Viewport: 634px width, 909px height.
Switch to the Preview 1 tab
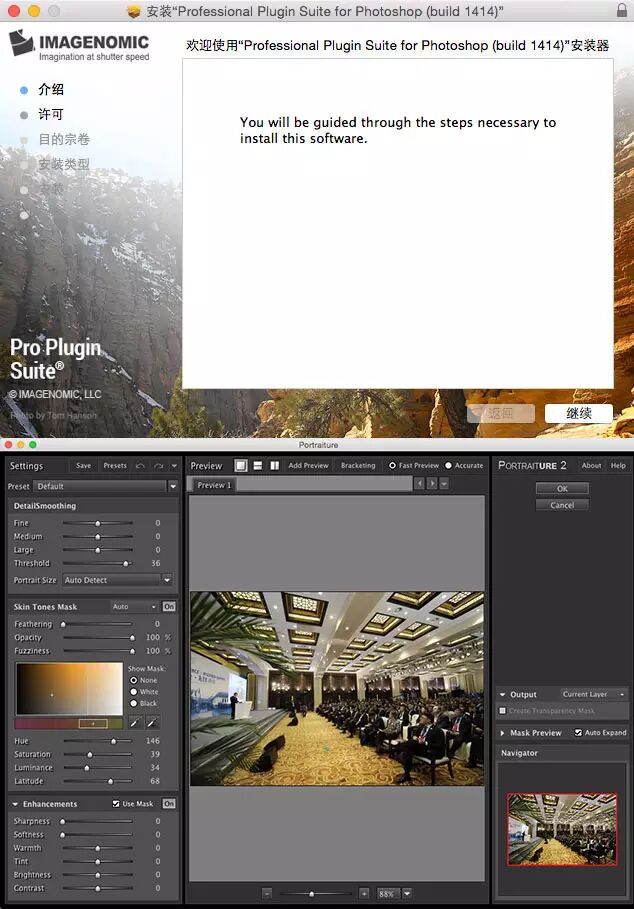click(214, 485)
